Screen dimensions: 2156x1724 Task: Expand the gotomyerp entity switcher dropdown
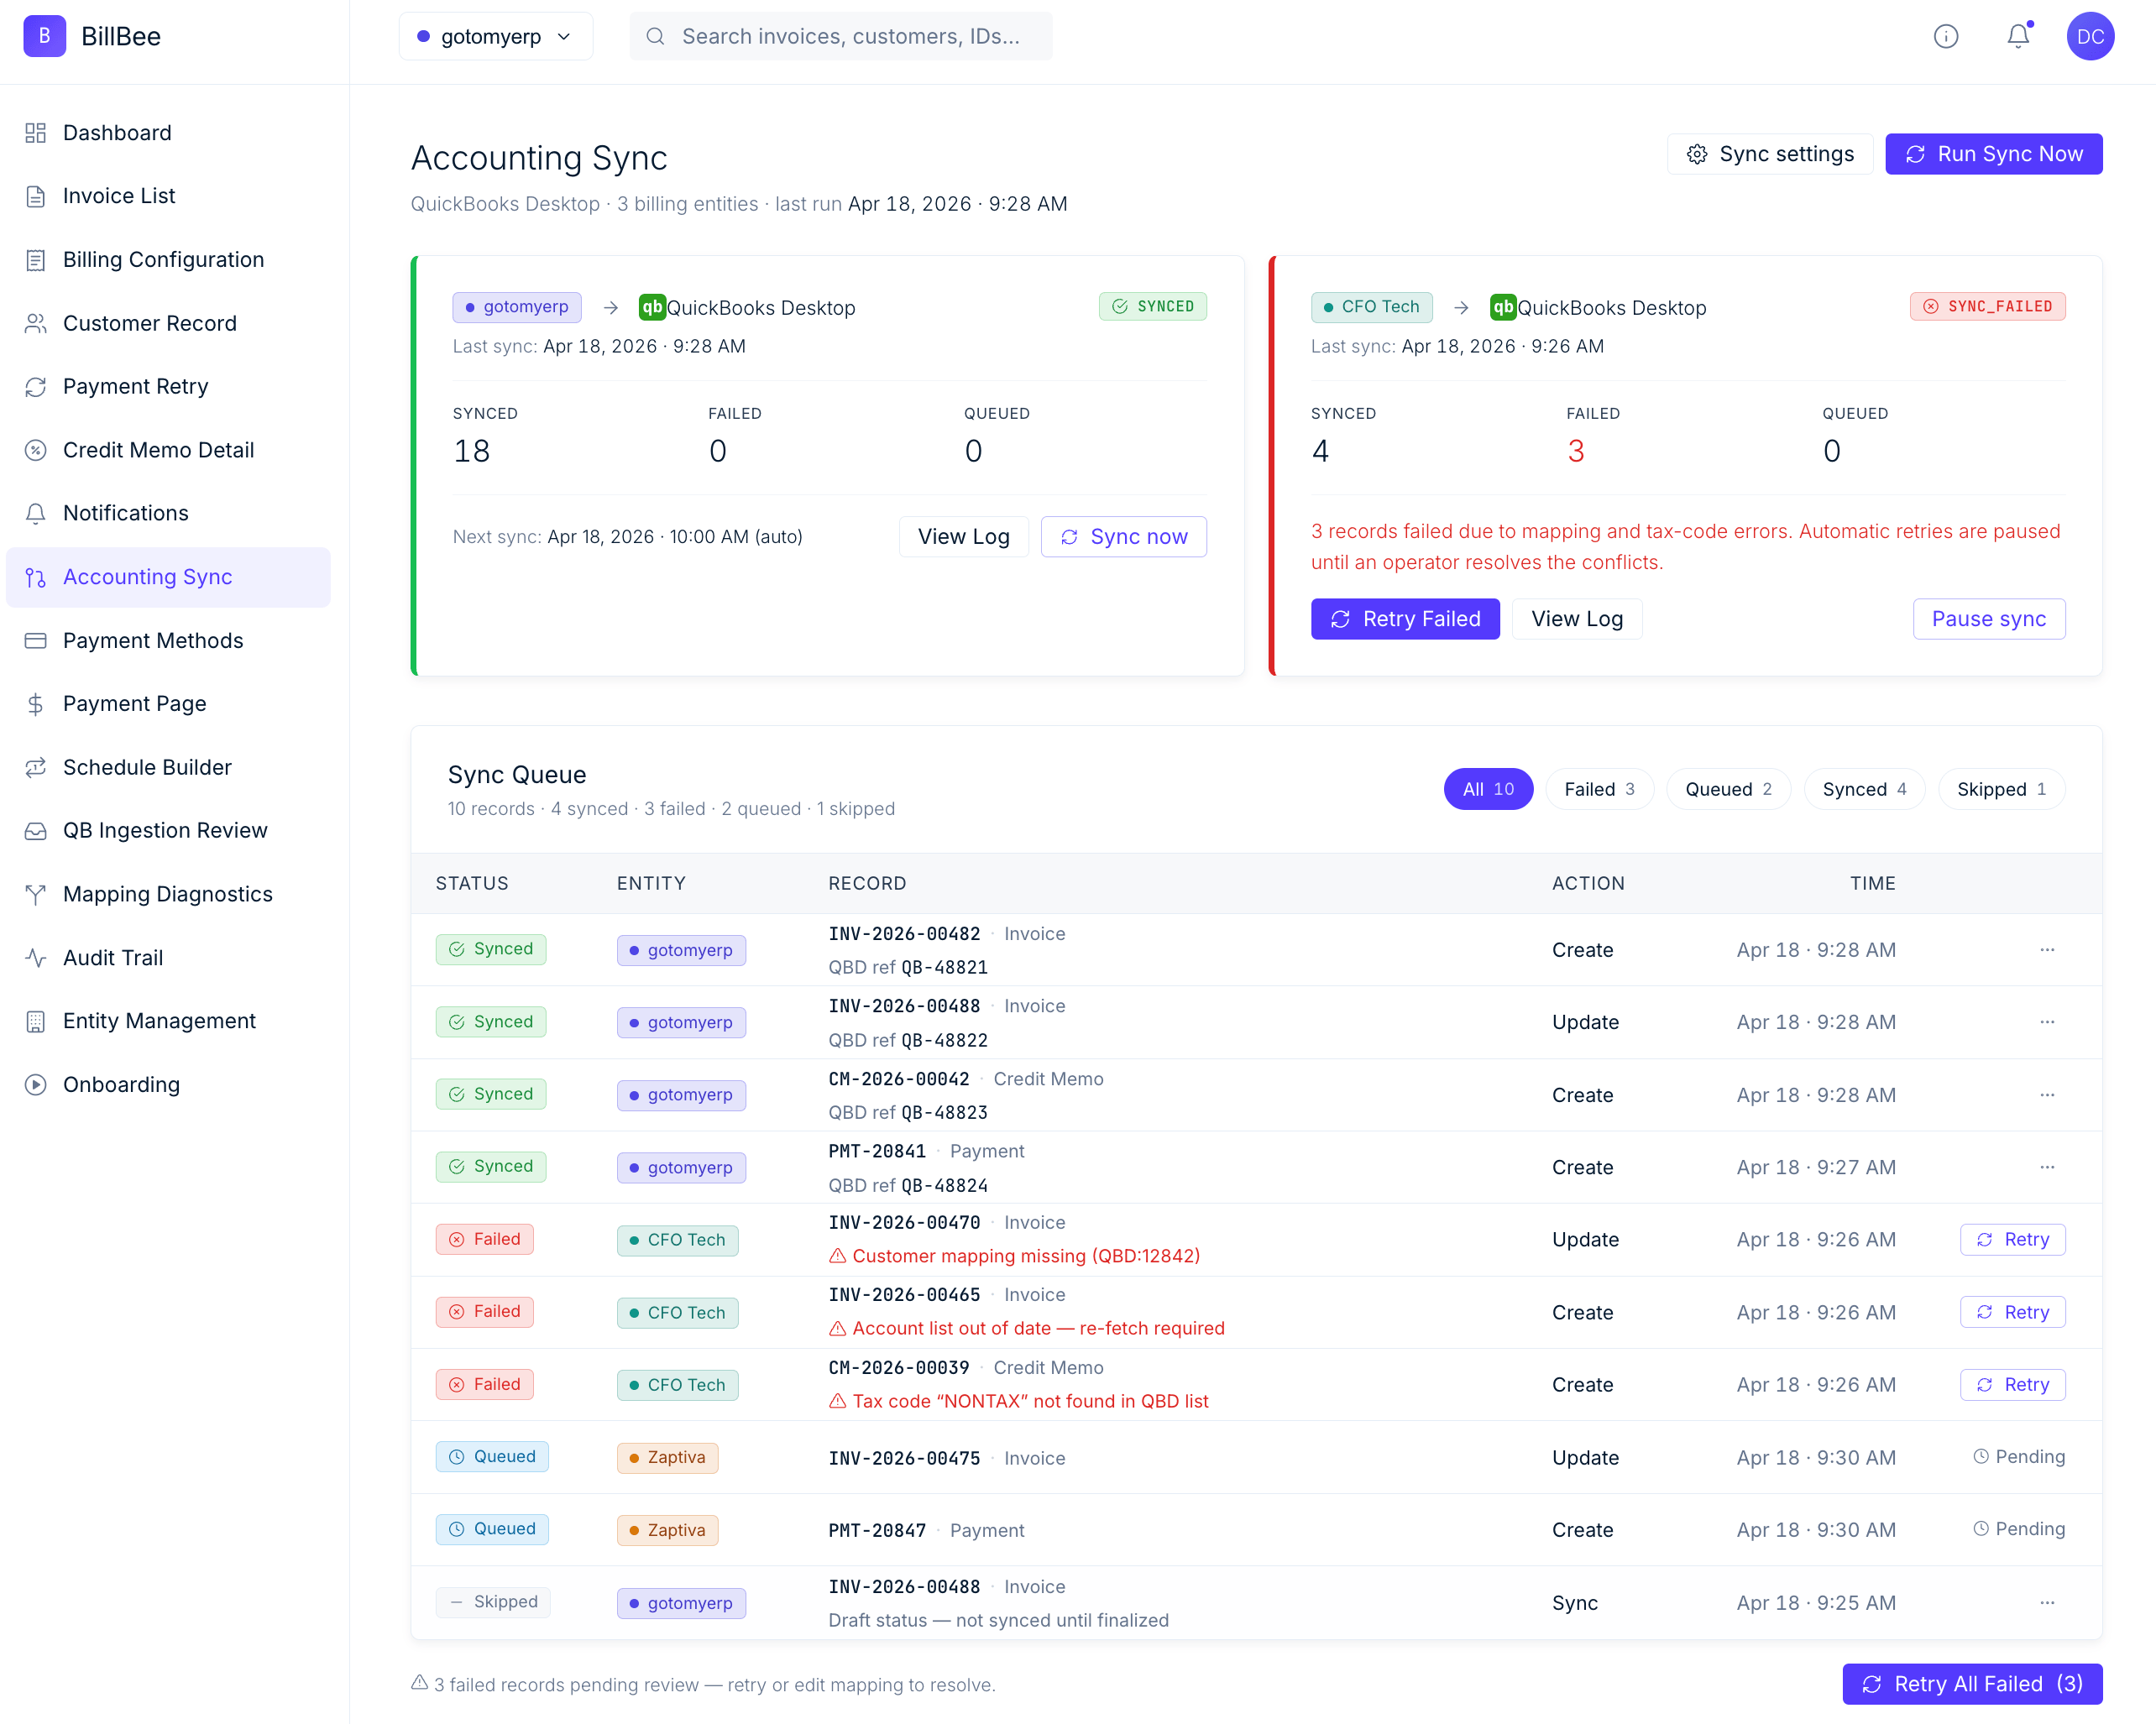(x=496, y=36)
